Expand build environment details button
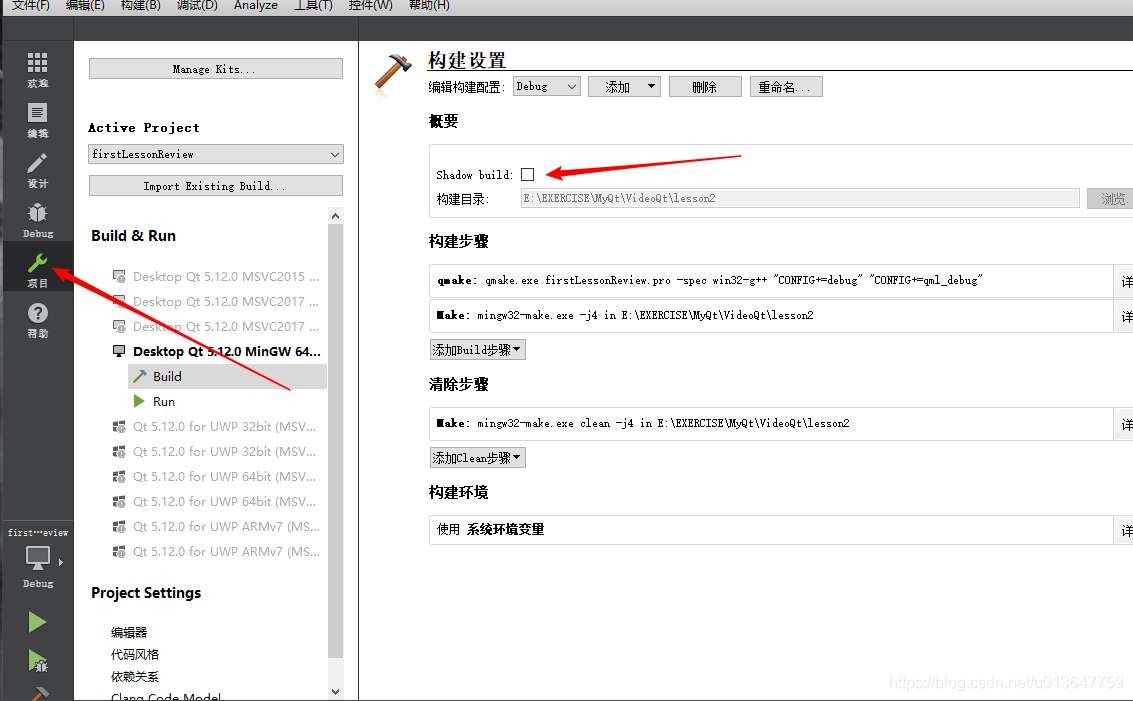This screenshot has width=1133, height=701. [1124, 530]
